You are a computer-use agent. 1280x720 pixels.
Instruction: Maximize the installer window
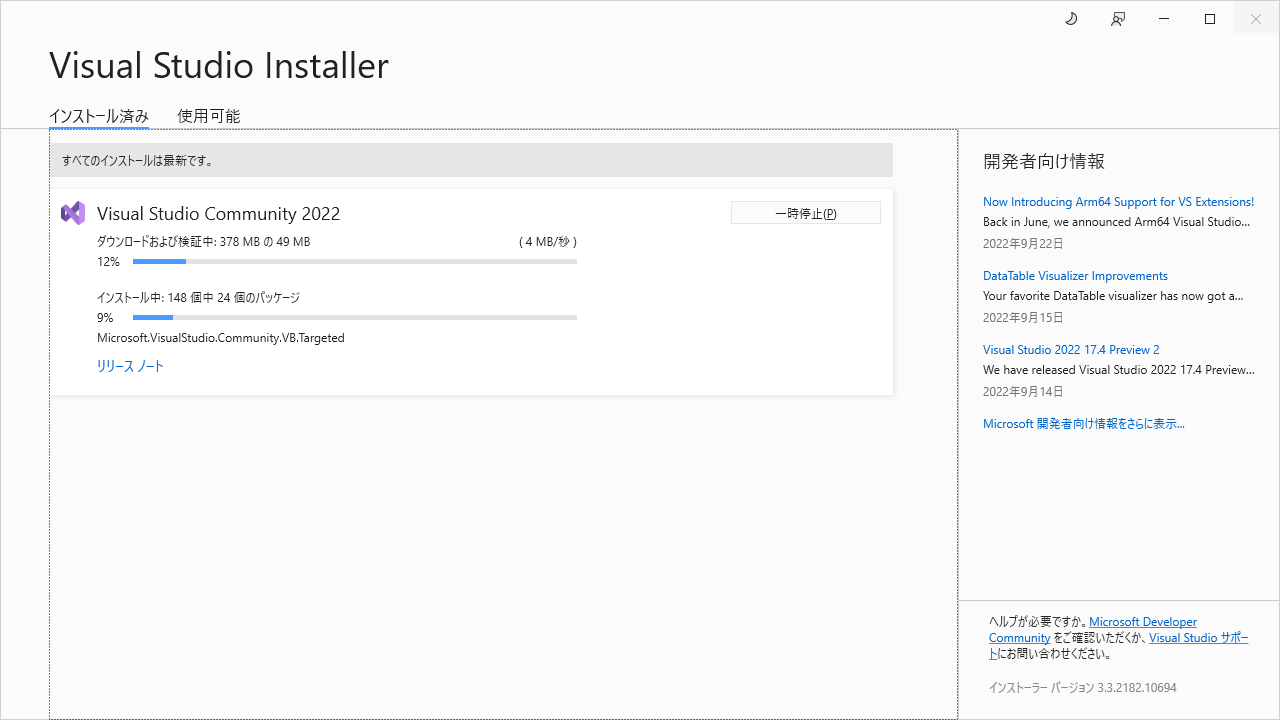click(1210, 19)
